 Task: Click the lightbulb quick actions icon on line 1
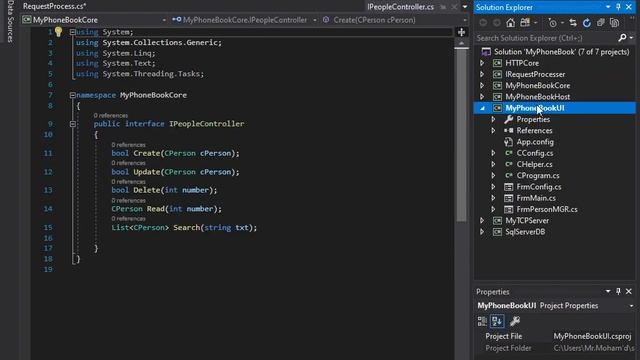[58, 32]
